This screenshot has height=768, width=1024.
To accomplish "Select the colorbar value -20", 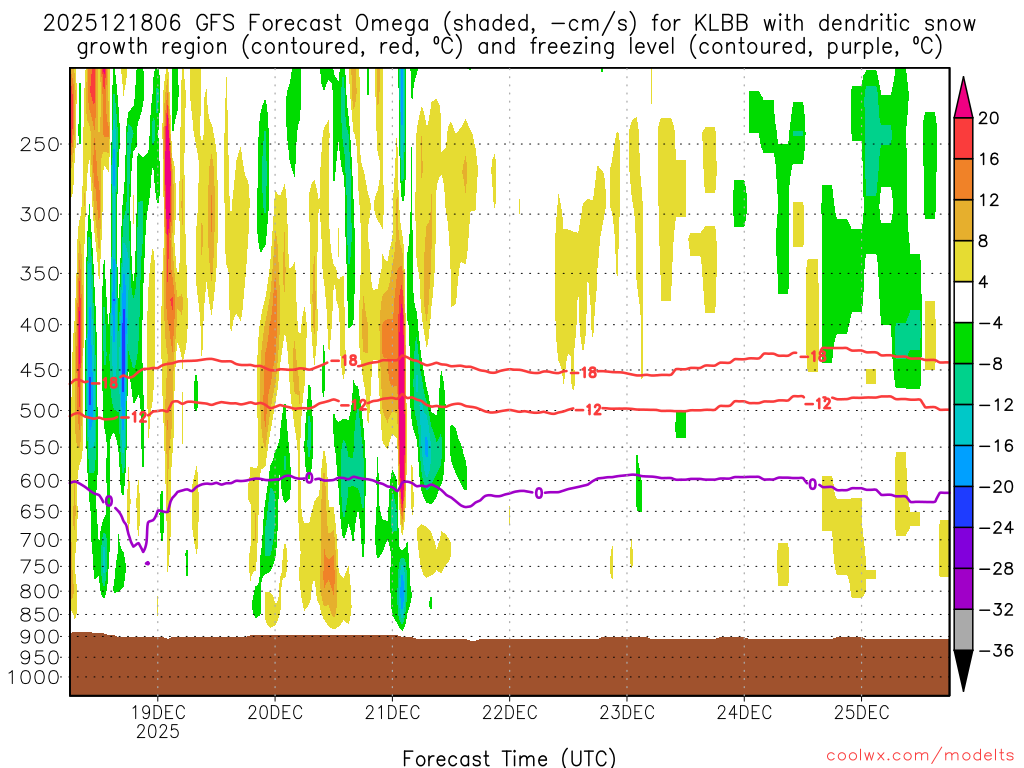I will pyautogui.click(x=996, y=487).
